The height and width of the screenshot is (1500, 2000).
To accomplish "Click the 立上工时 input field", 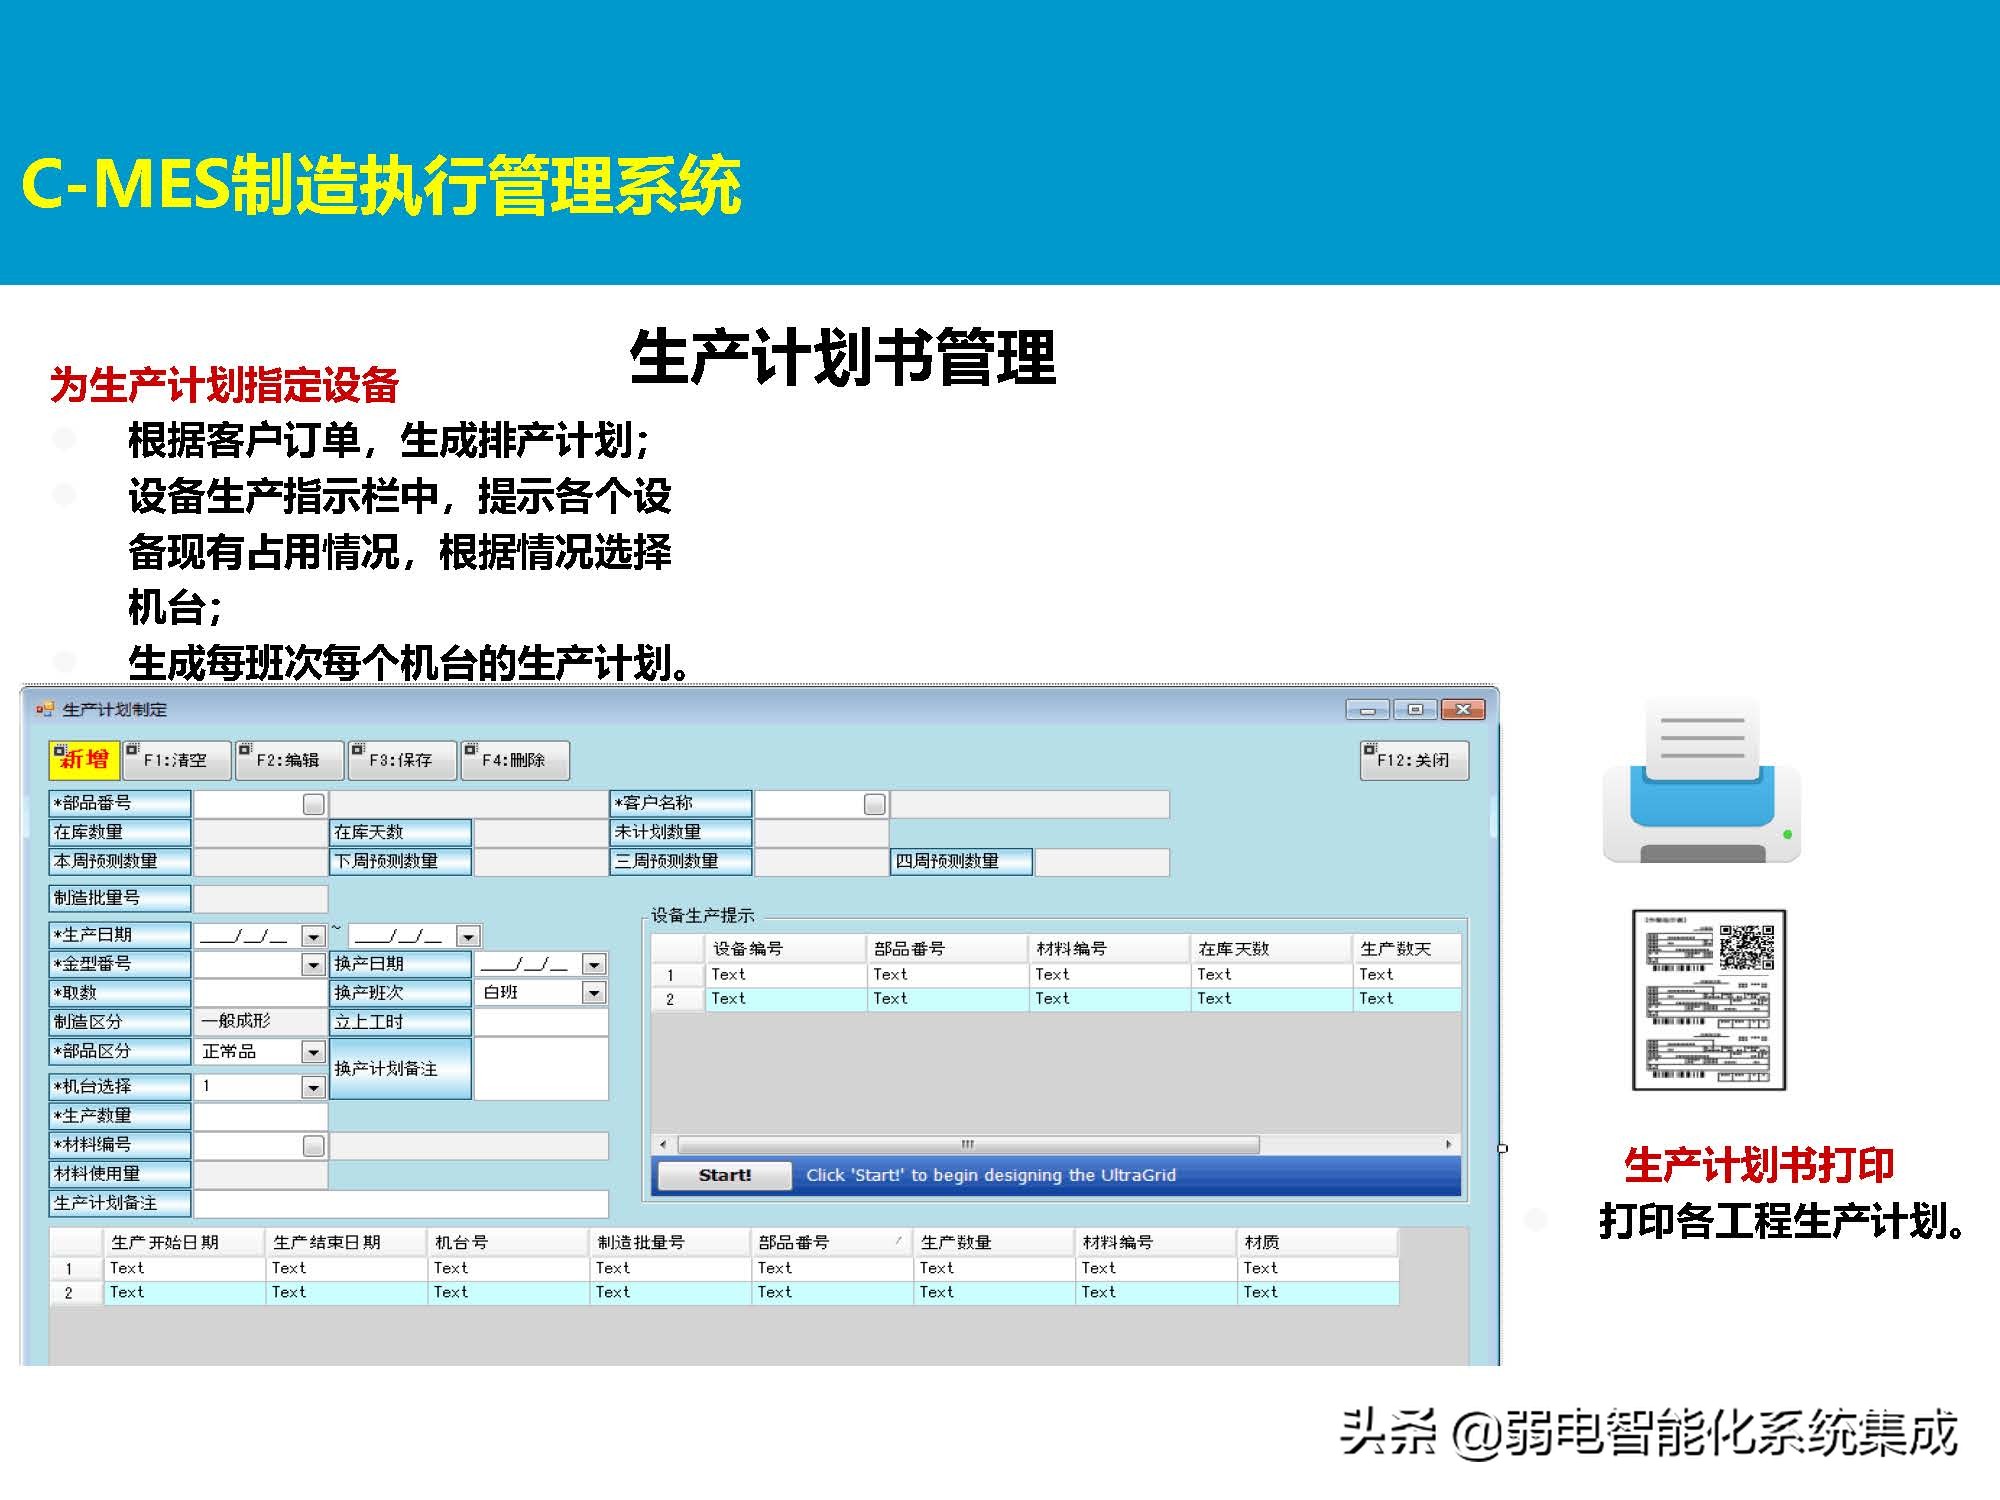I will (x=541, y=1022).
